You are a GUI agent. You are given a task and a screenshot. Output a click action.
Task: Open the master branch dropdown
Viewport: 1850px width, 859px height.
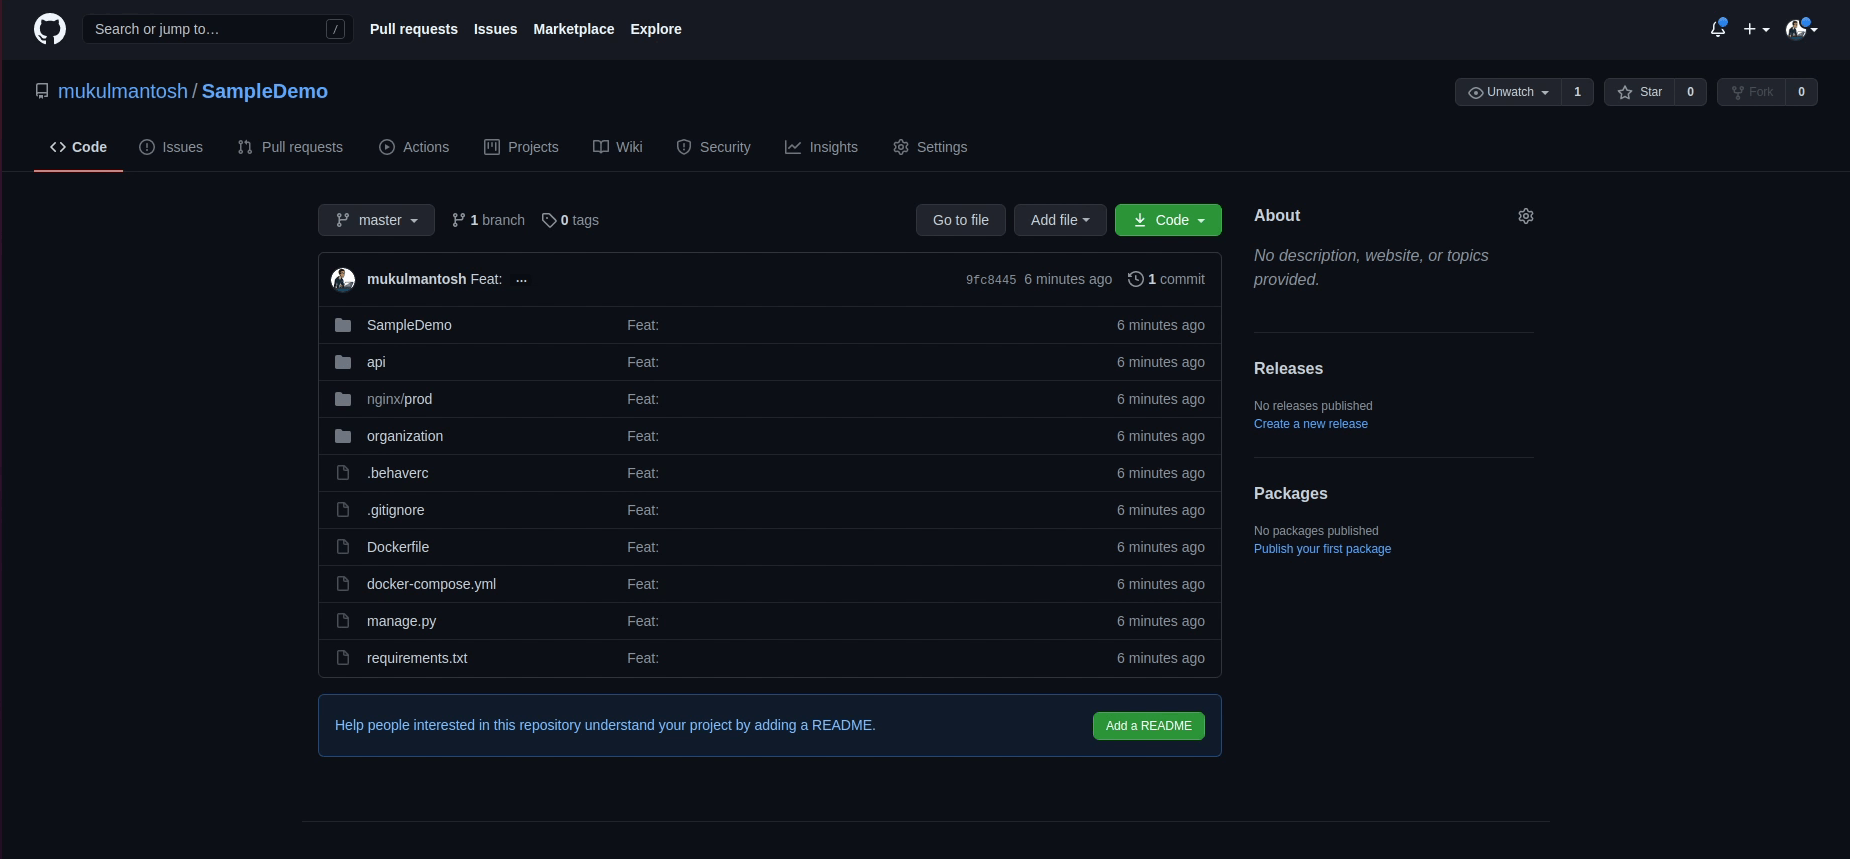pos(376,220)
